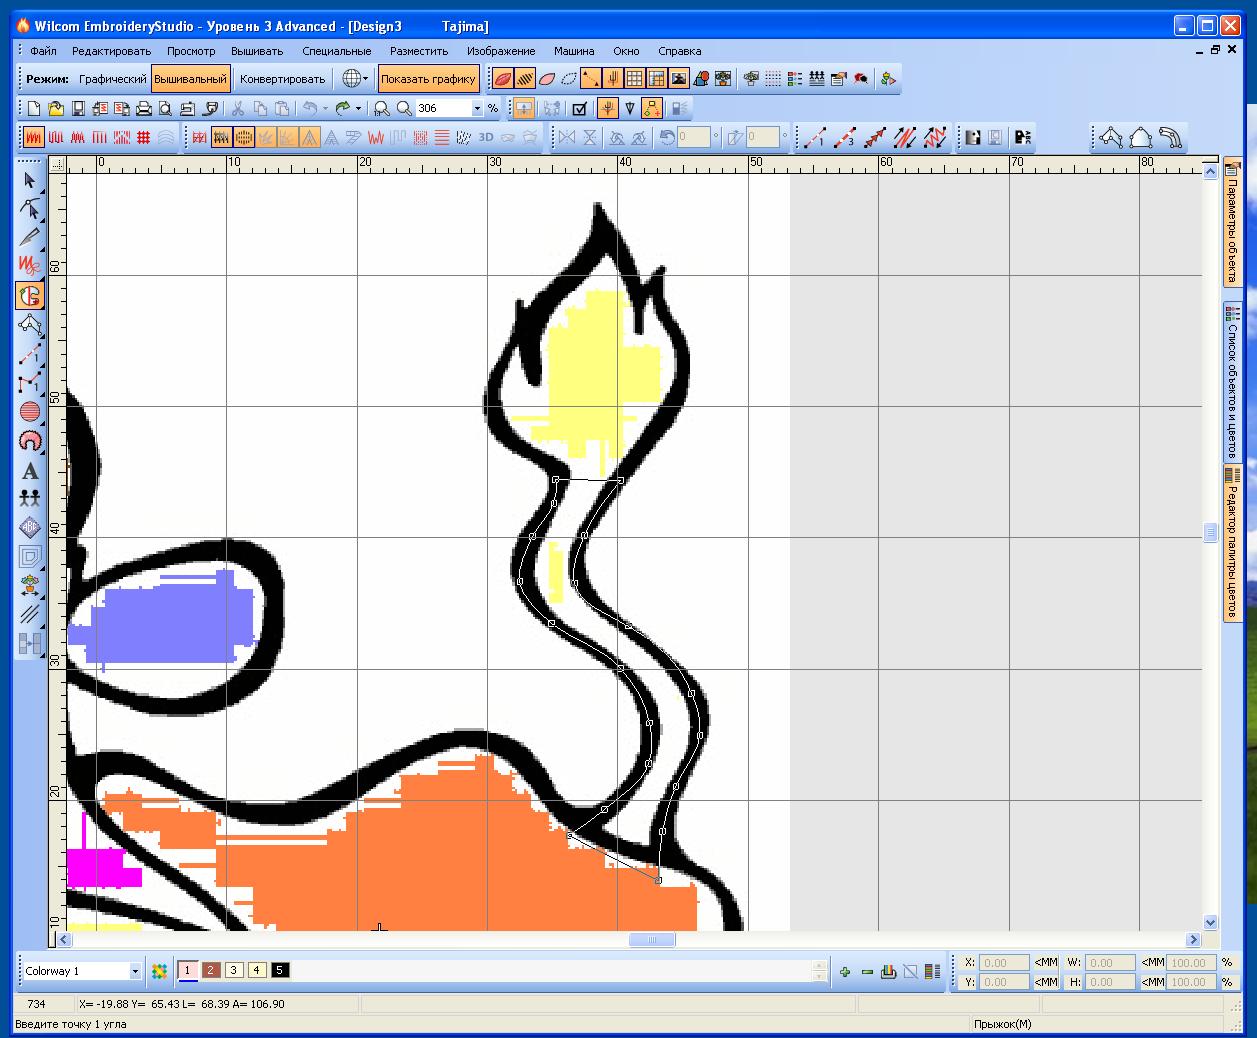Select the Lettering A tool
The width and height of the screenshot is (1257, 1038).
coord(30,470)
